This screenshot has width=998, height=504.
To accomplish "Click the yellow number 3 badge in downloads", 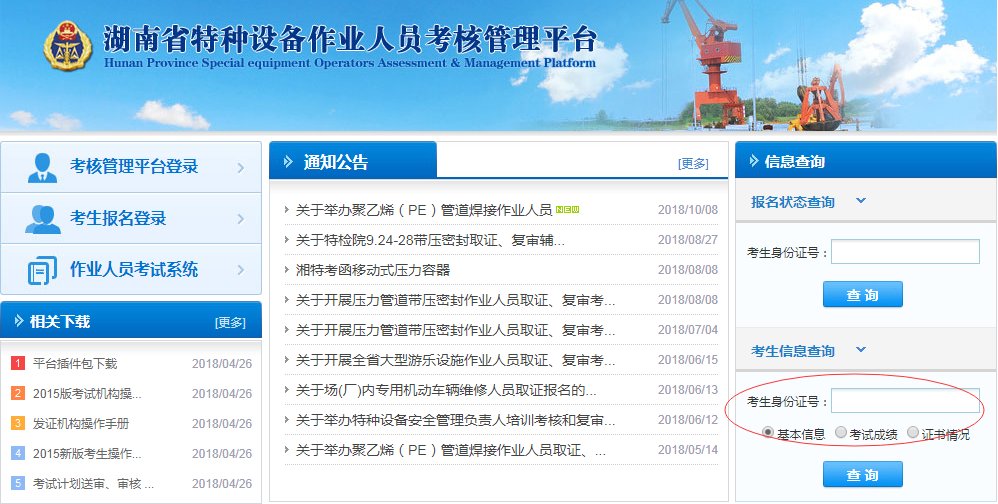I will (17, 423).
